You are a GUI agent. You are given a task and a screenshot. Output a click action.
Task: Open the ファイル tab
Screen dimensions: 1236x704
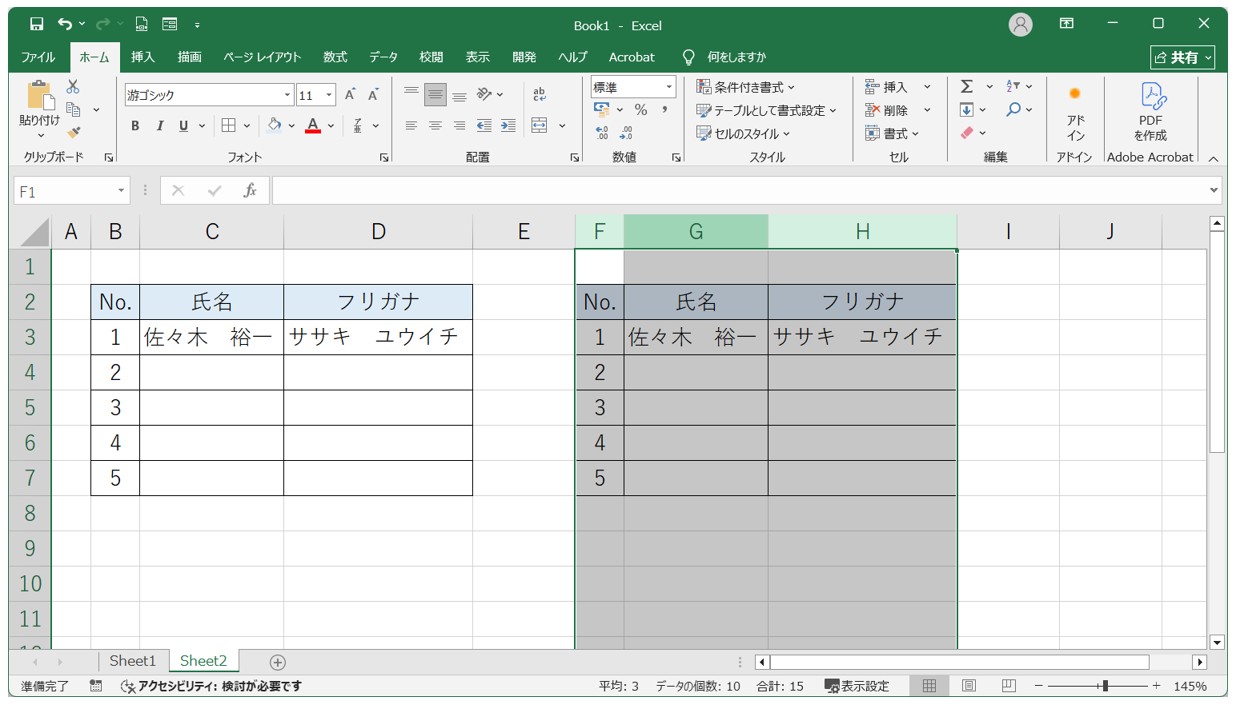(x=38, y=57)
